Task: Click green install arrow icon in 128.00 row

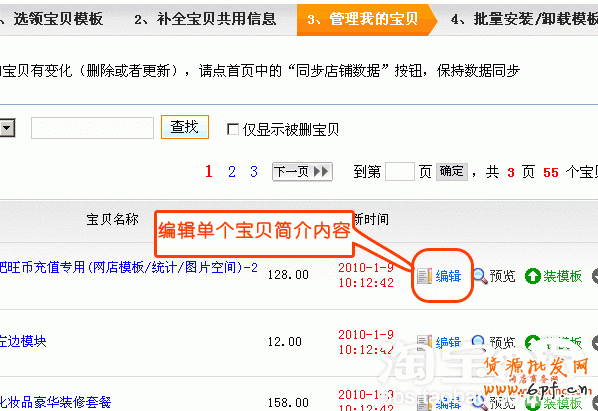Action: pyautogui.click(x=532, y=276)
